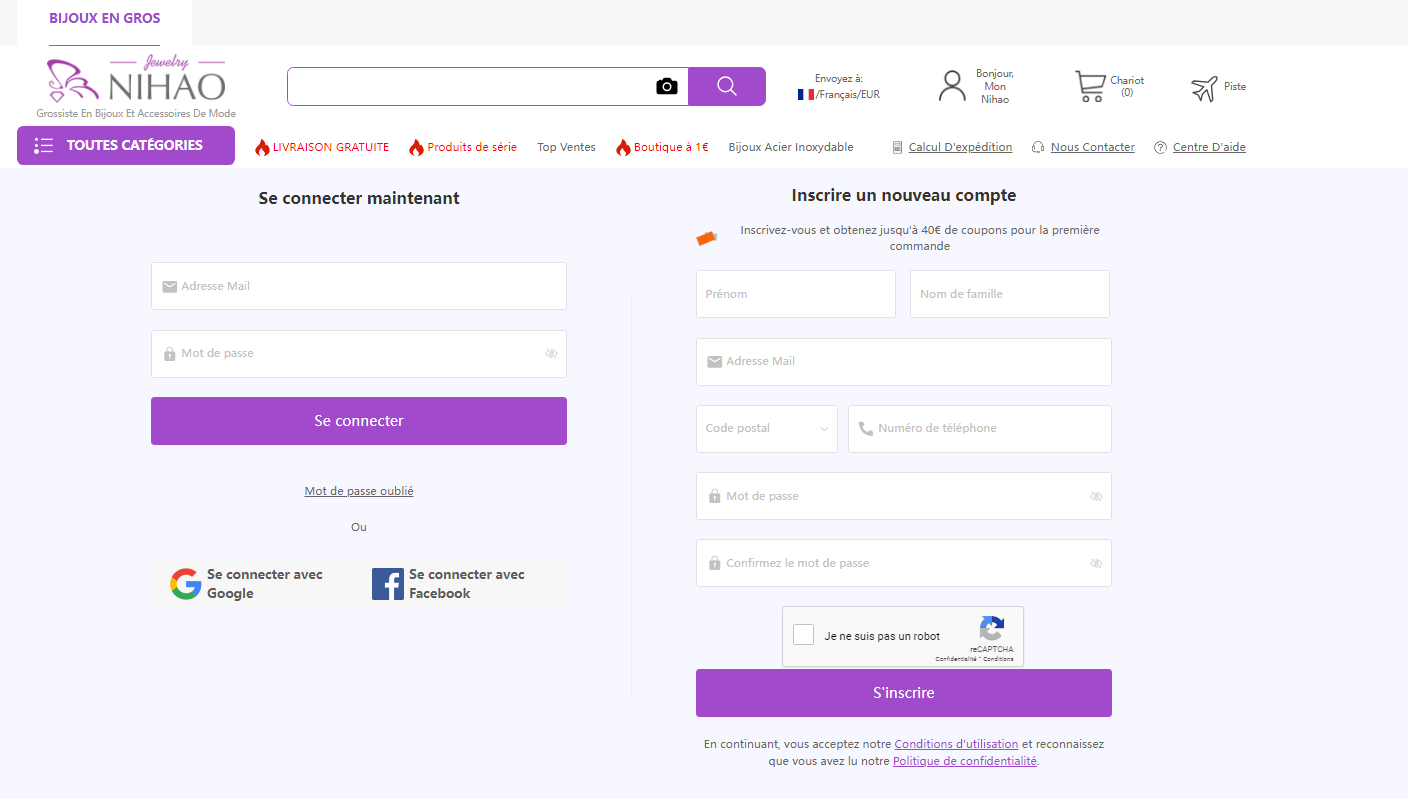Open Top Ventes menu item
Viewport: 1408px width, 799px height.
[566, 147]
